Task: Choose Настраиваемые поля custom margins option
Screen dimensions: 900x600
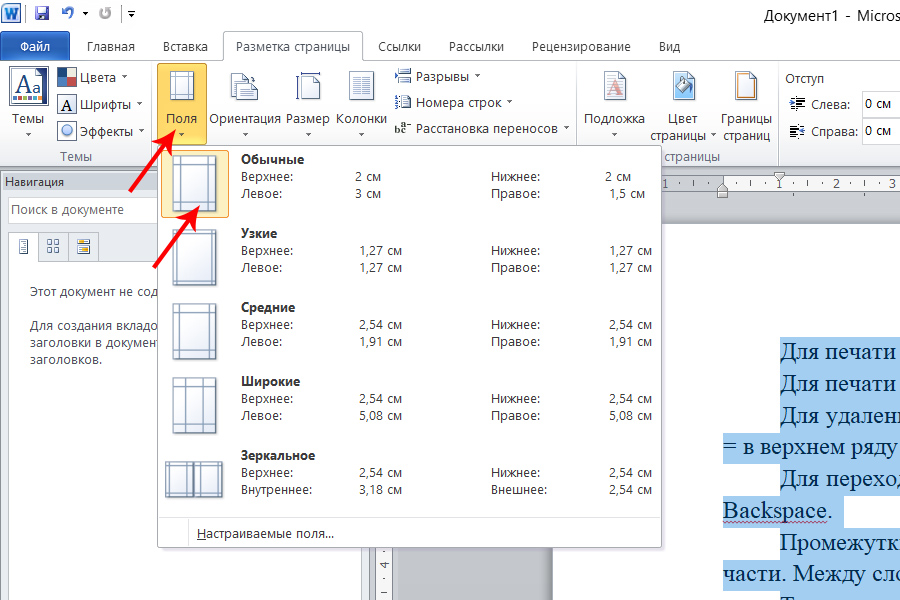Action: pos(266,534)
